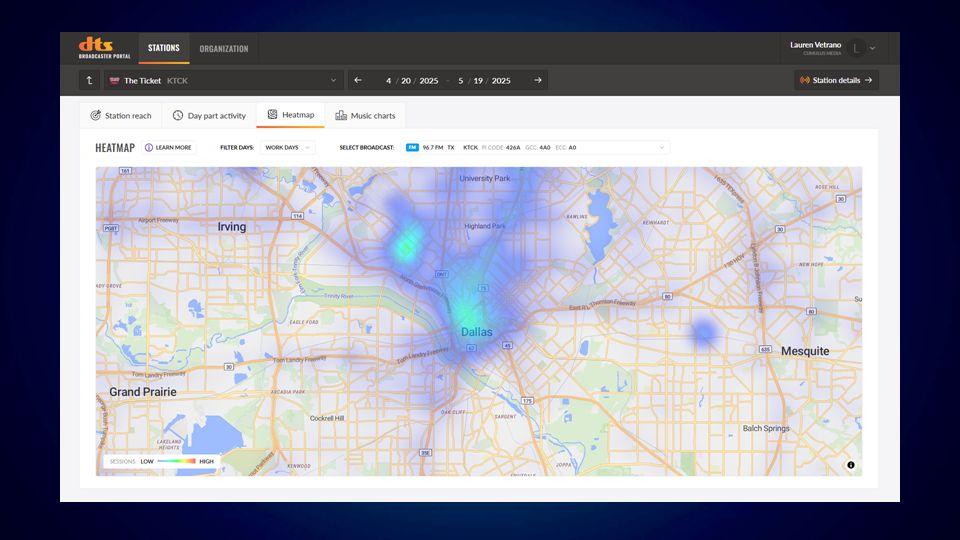The height and width of the screenshot is (540, 960).
Task: Open the Organization tab
Action: coord(223,48)
